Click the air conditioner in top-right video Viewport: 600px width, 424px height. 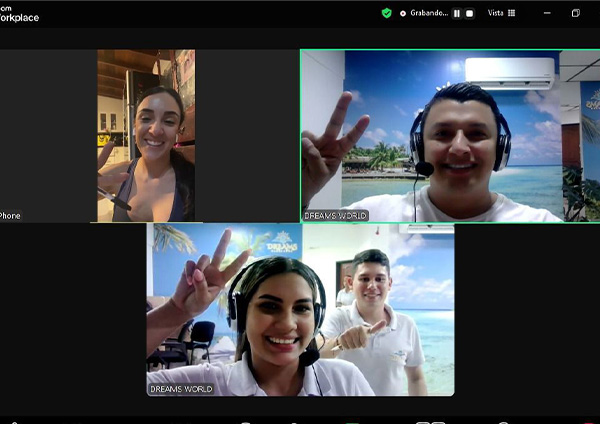point(509,72)
